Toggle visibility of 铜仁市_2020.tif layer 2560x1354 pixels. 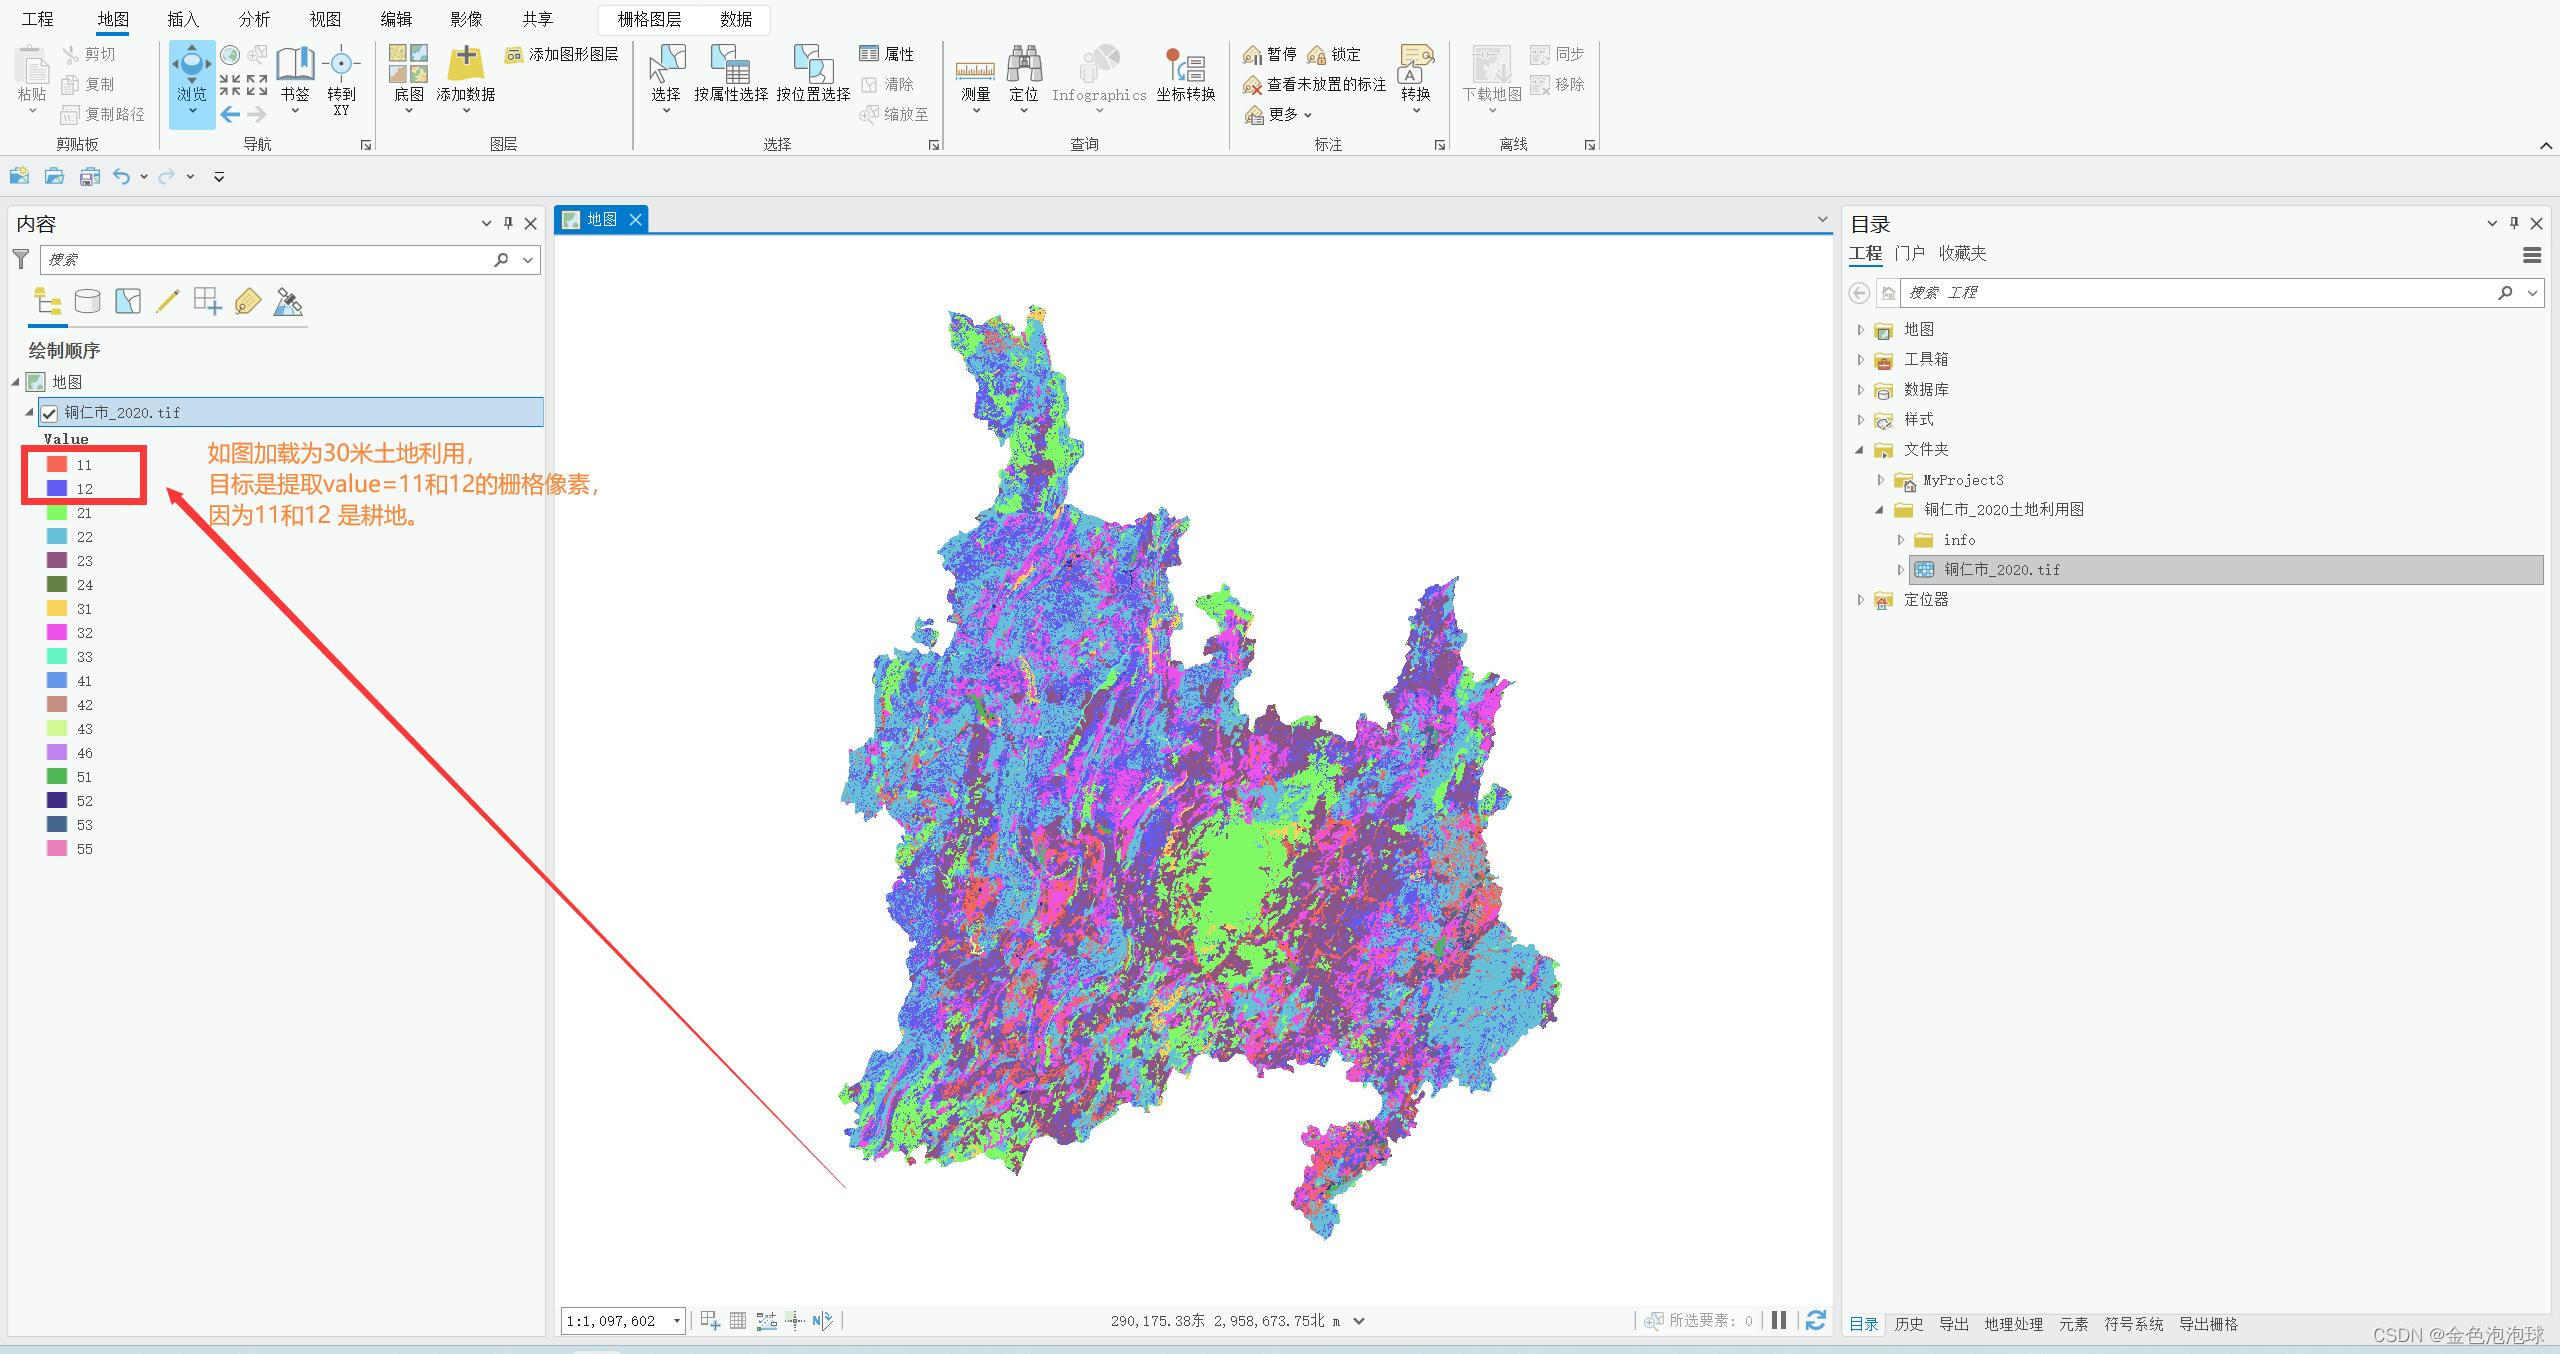coord(49,413)
